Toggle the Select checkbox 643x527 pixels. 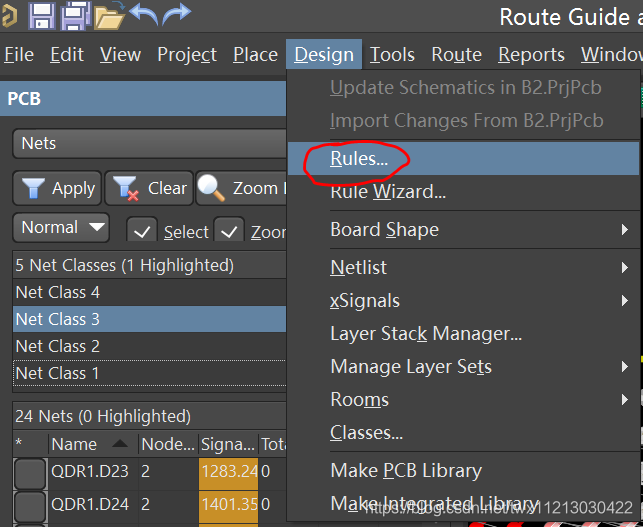141,230
